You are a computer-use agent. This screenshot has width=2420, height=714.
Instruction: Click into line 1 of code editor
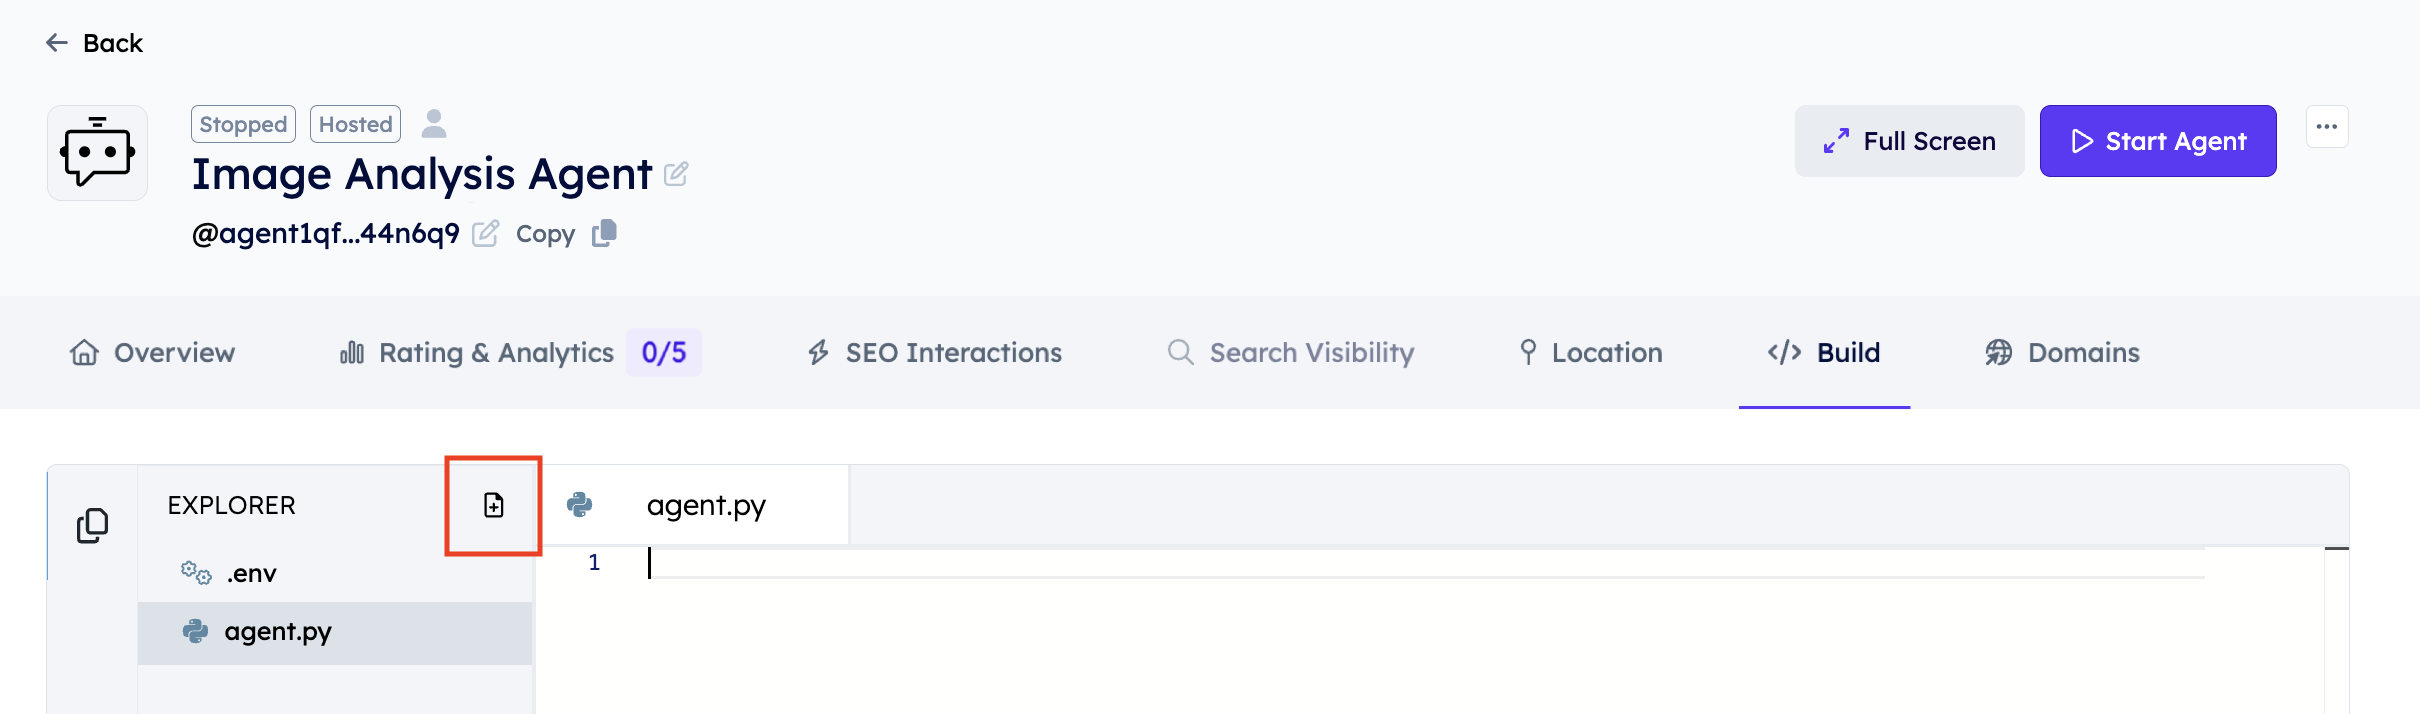1200,563
